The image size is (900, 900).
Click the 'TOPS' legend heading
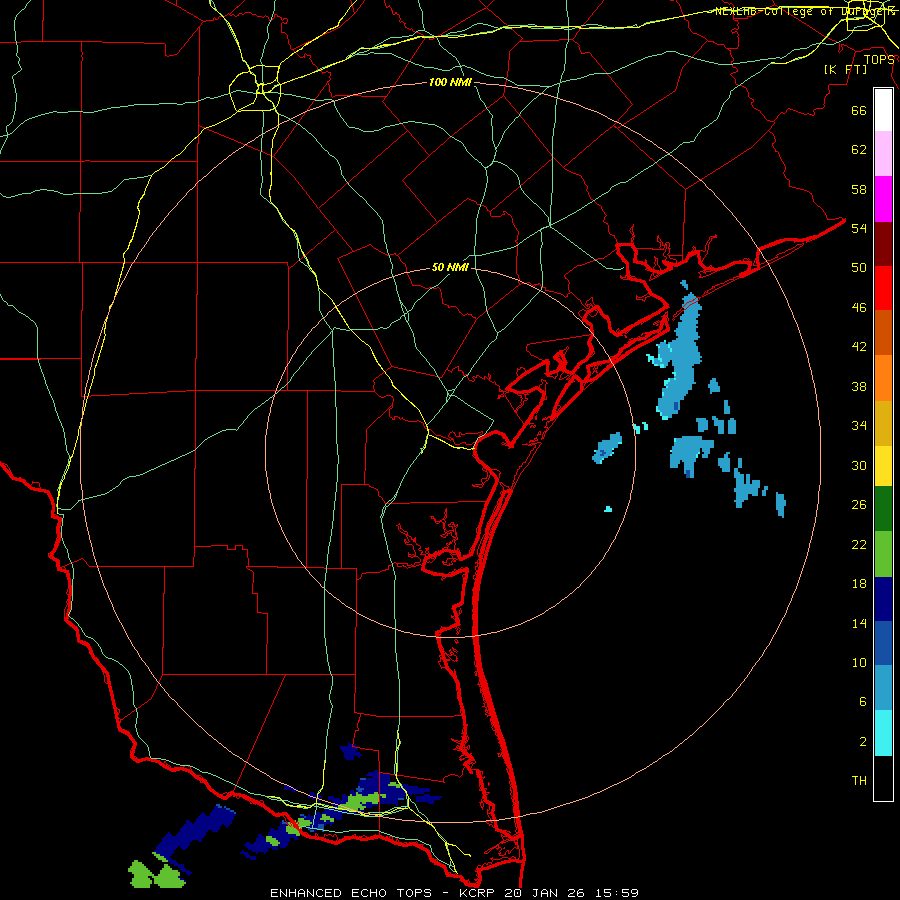click(879, 60)
